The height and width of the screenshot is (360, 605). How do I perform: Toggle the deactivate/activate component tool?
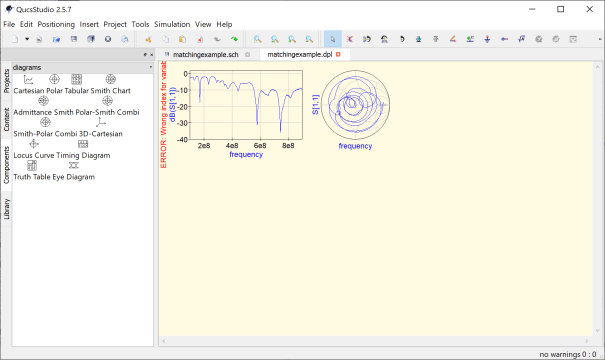pos(350,39)
